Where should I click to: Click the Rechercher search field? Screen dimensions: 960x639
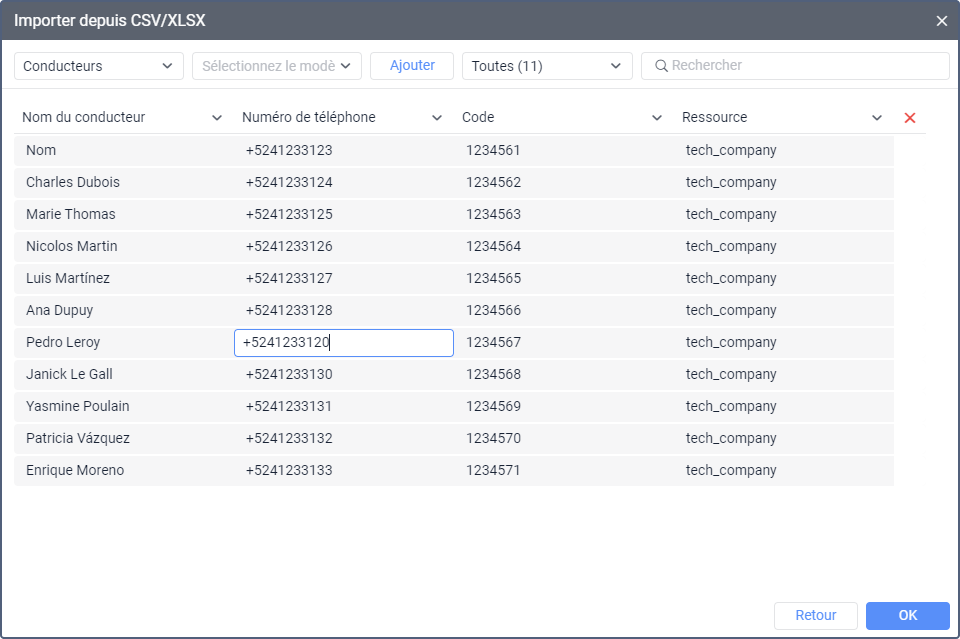coord(795,65)
